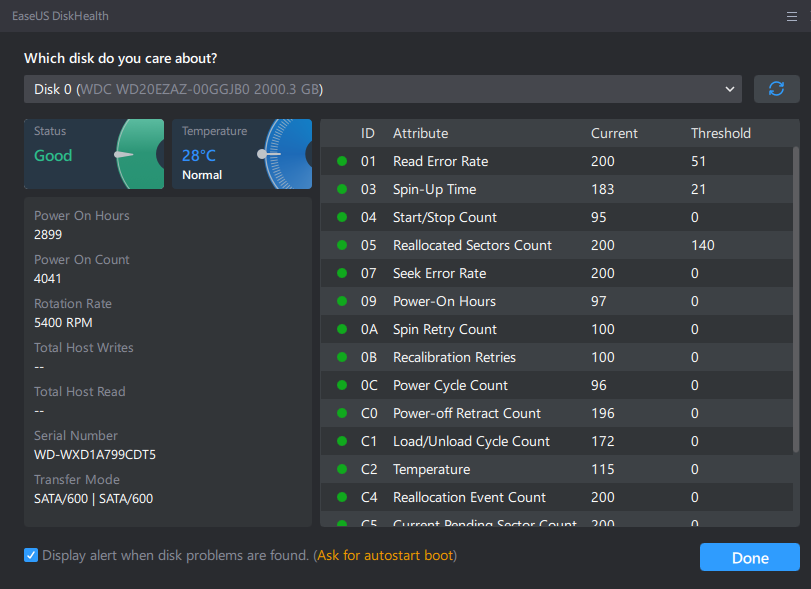The width and height of the screenshot is (811, 589).
Task: Select the Power-On Hours attribute text
Action: [444, 301]
